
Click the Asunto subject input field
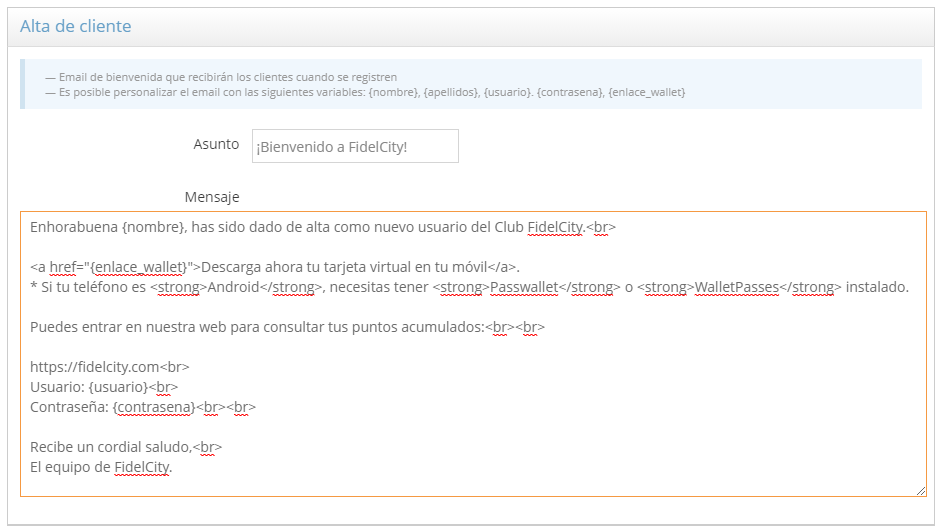tap(355, 146)
